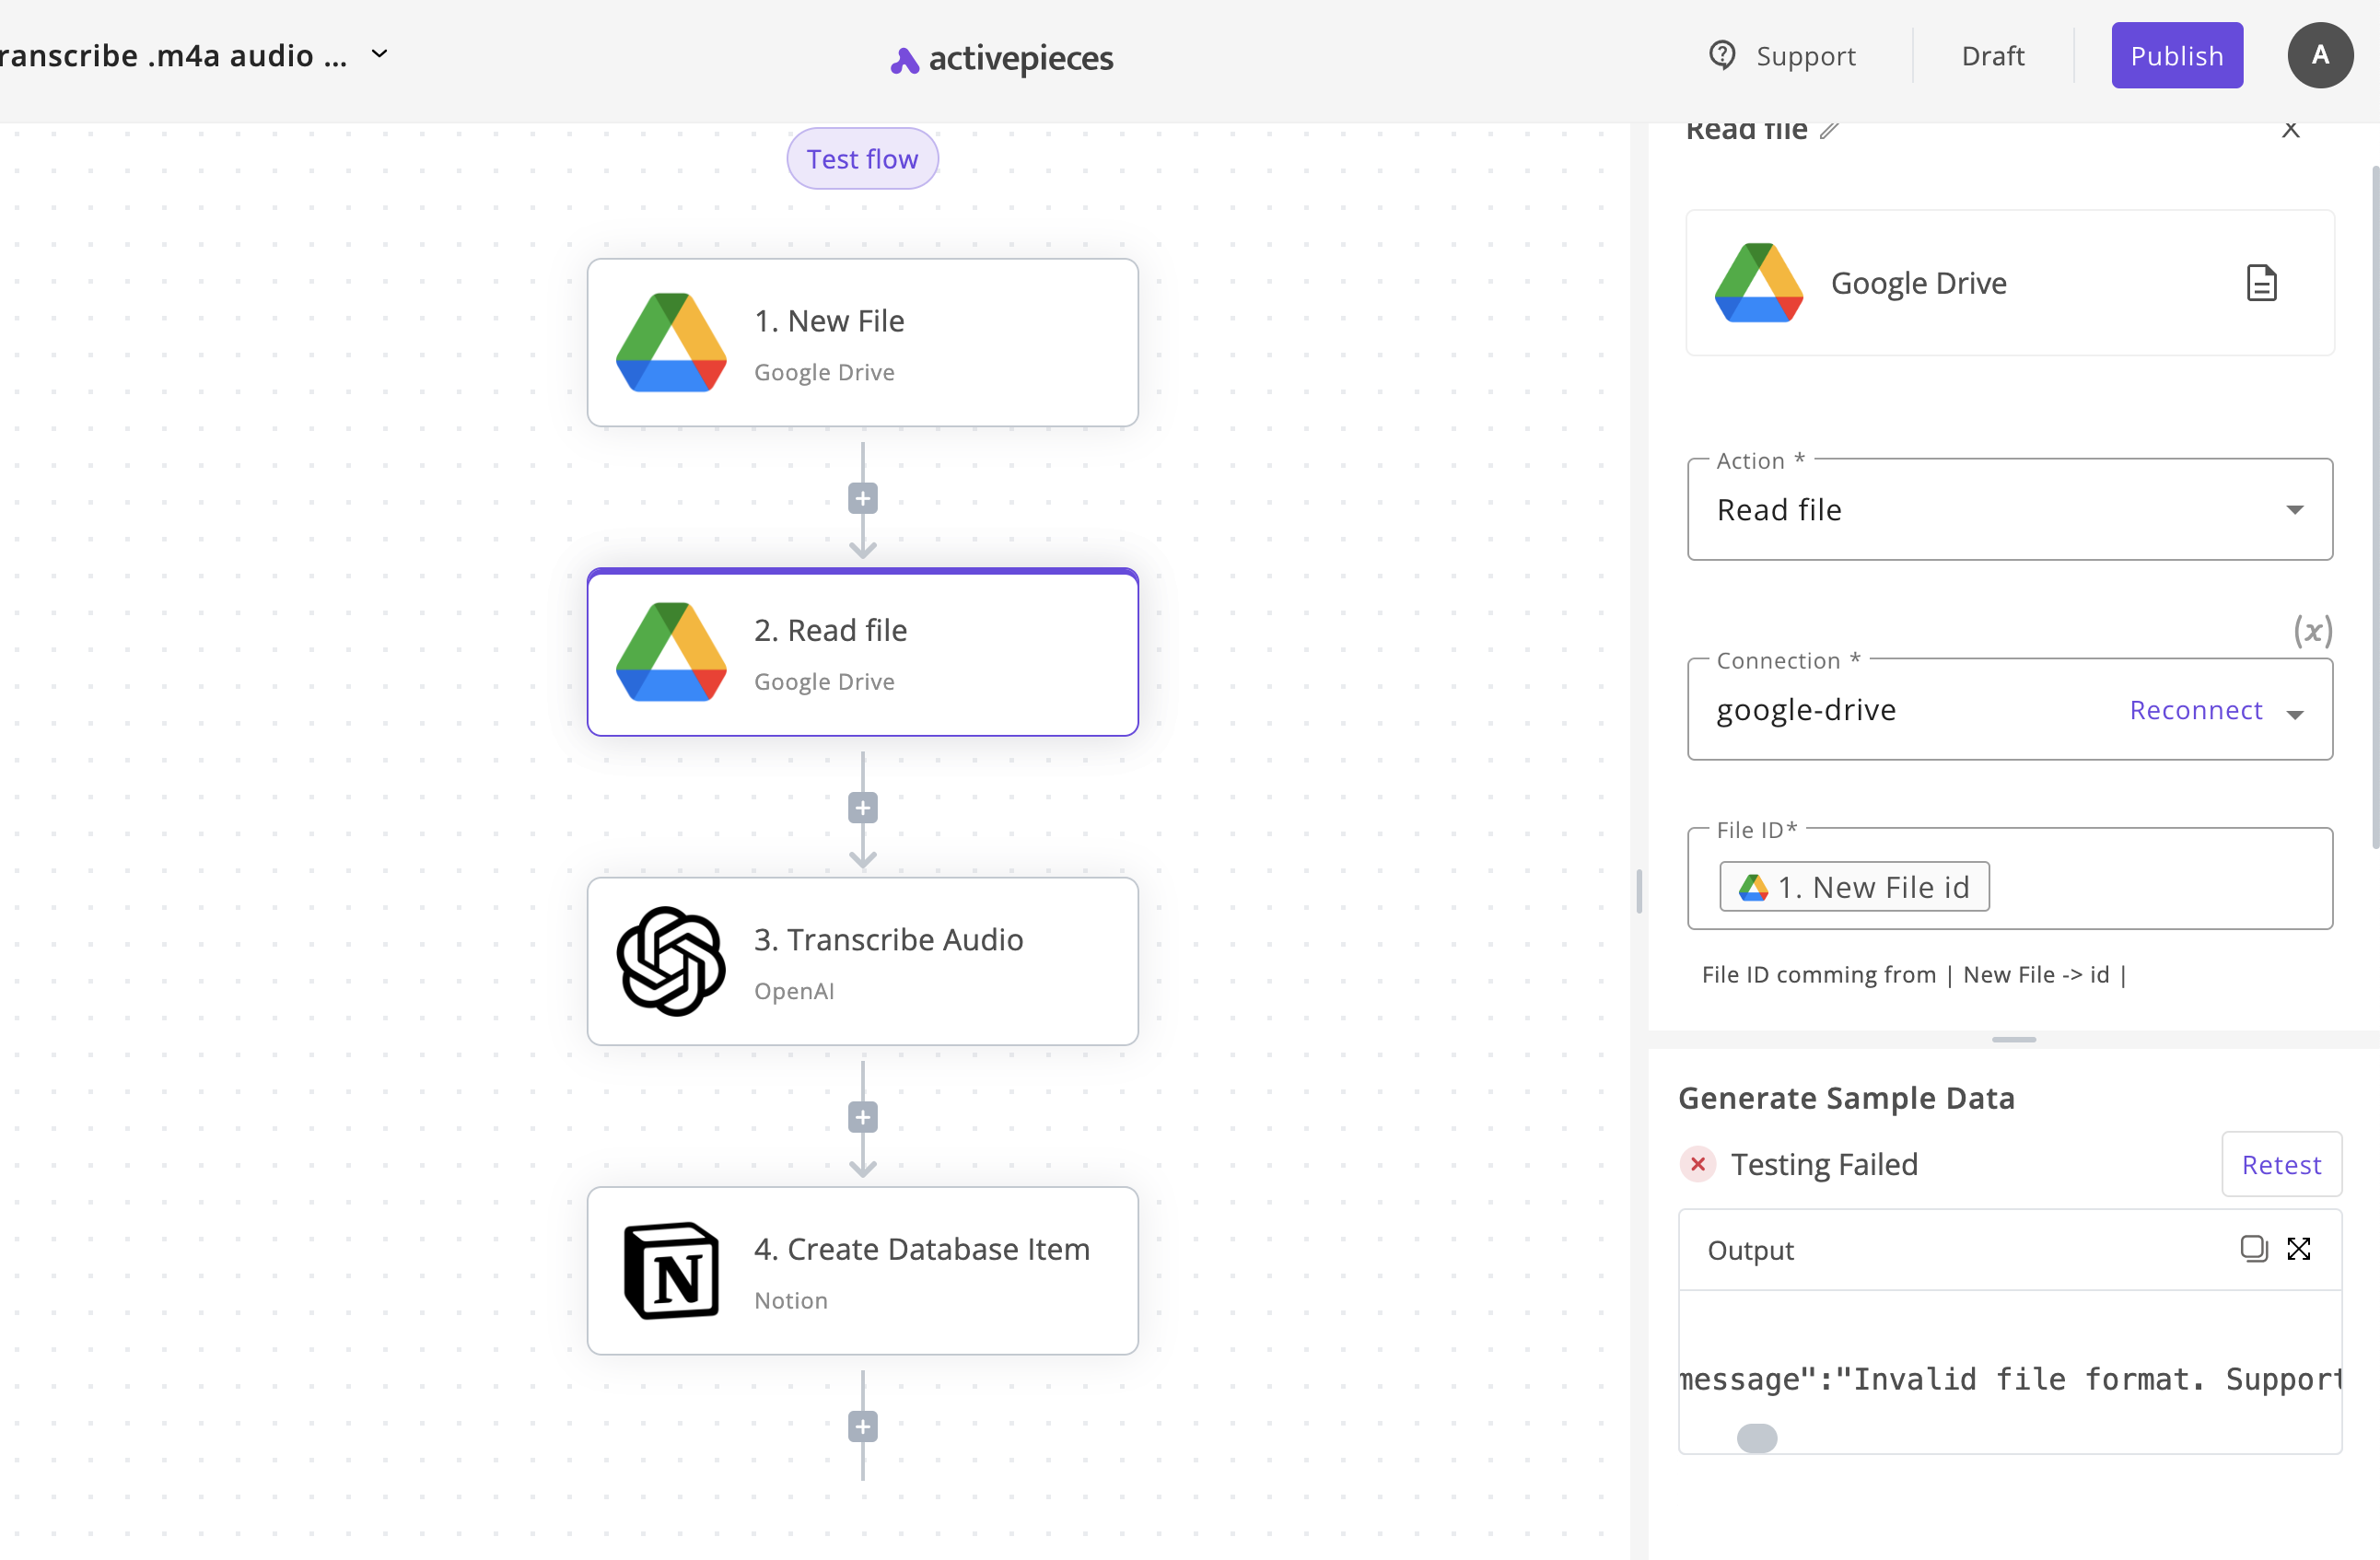
Task: Add step between Read file and Transcribe Audio
Action: click(x=863, y=807)
